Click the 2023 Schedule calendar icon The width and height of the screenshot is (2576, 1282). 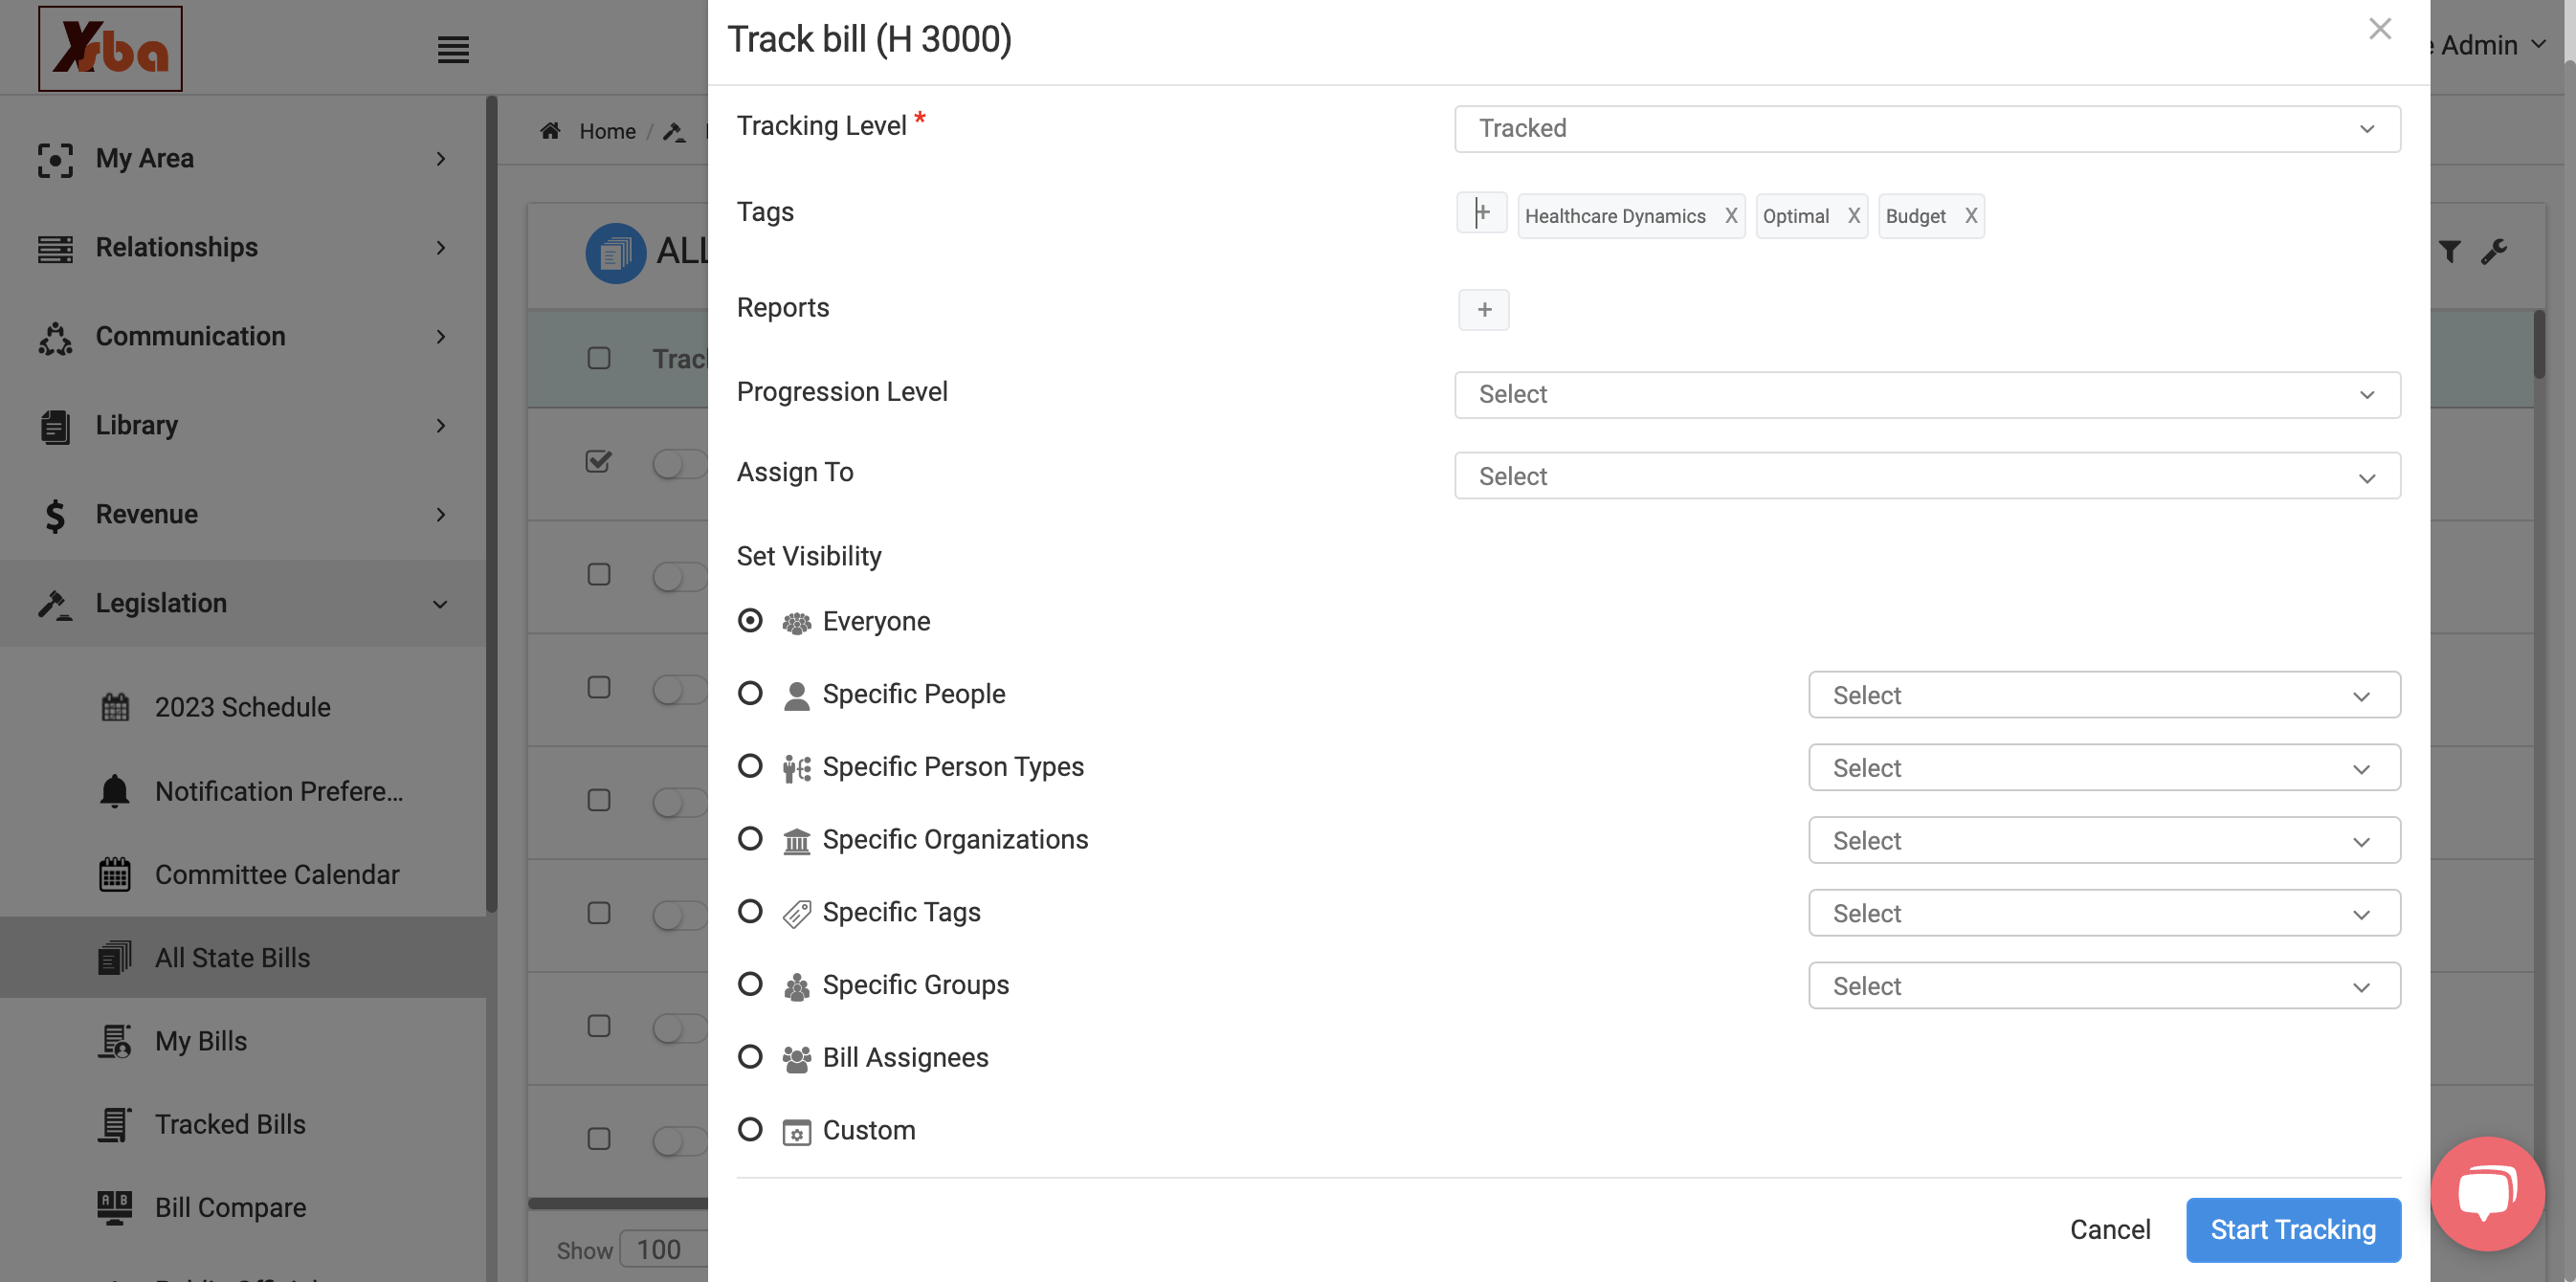(x=115, y=707)
